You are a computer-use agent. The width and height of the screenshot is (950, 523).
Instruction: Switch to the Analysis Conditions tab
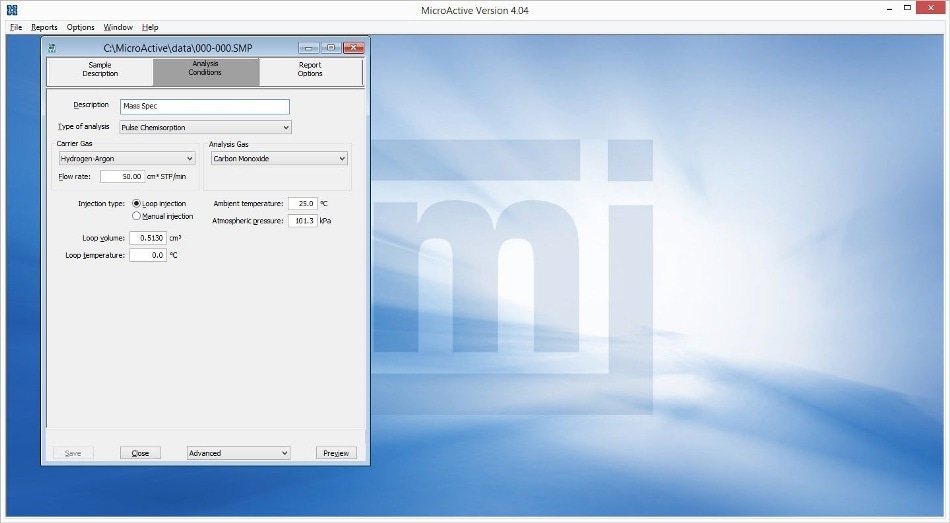[205, 72]
